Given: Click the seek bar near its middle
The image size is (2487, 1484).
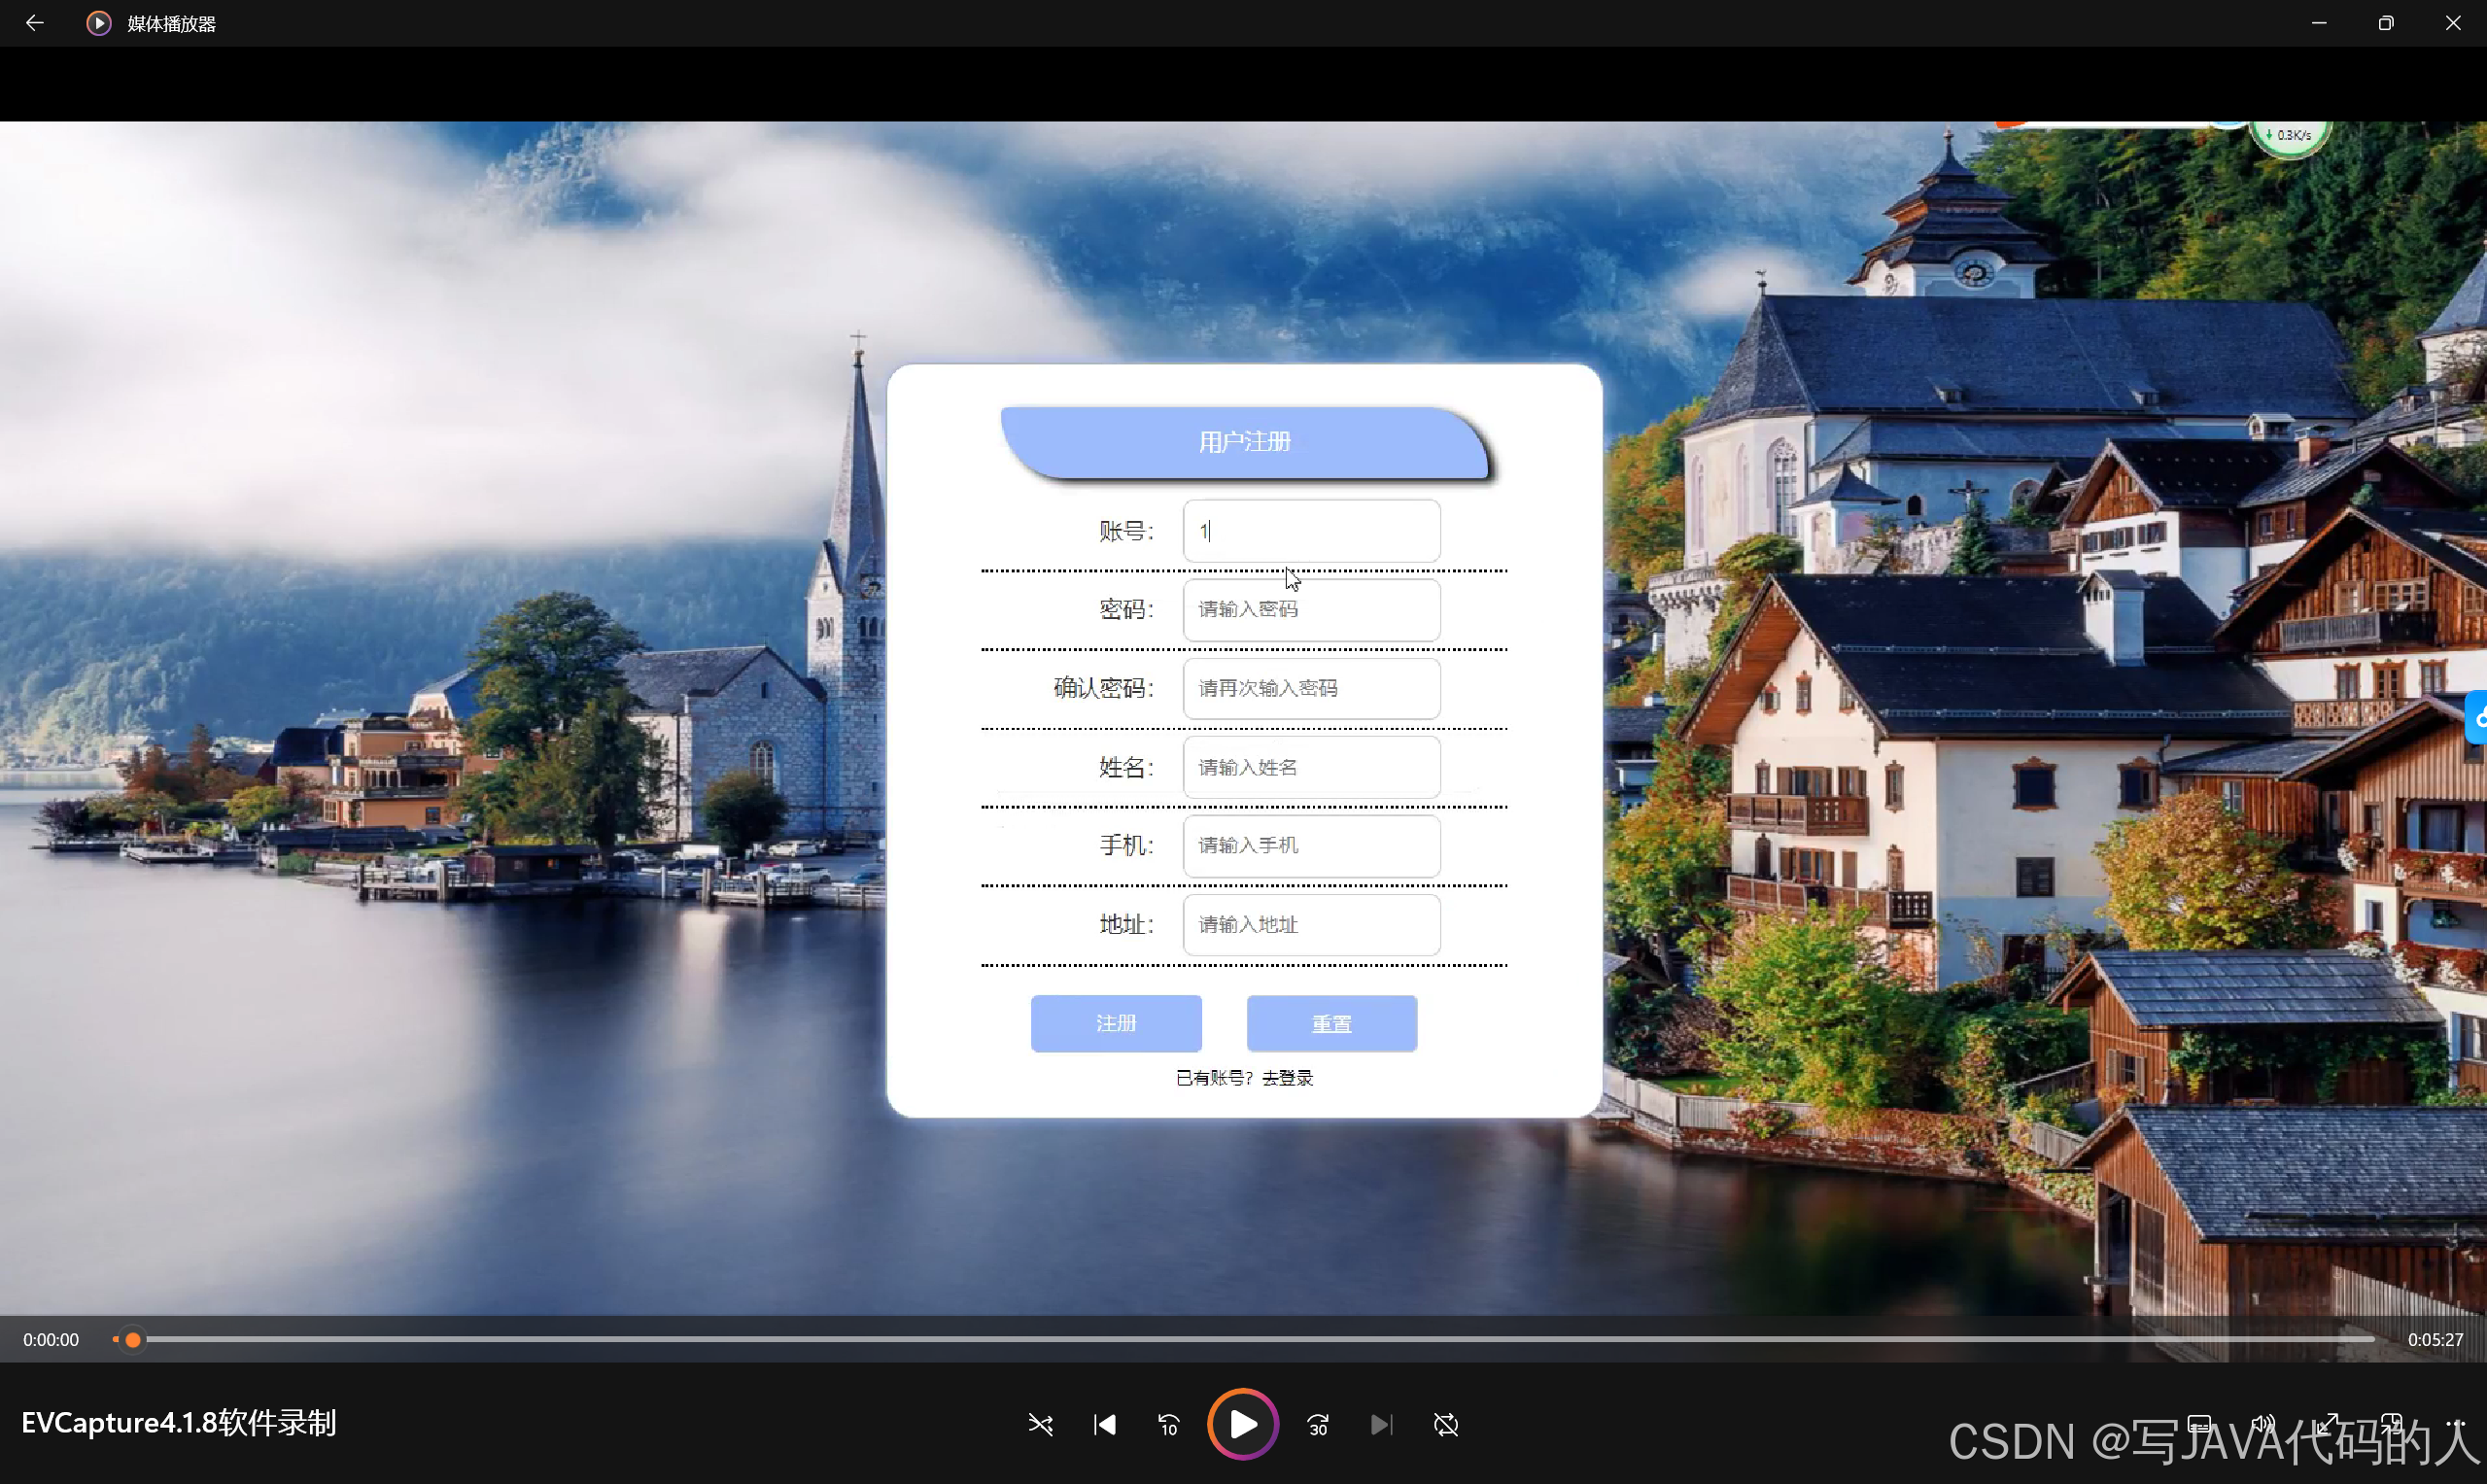Looking at the screenshot, I should tap(1243, 1339).
